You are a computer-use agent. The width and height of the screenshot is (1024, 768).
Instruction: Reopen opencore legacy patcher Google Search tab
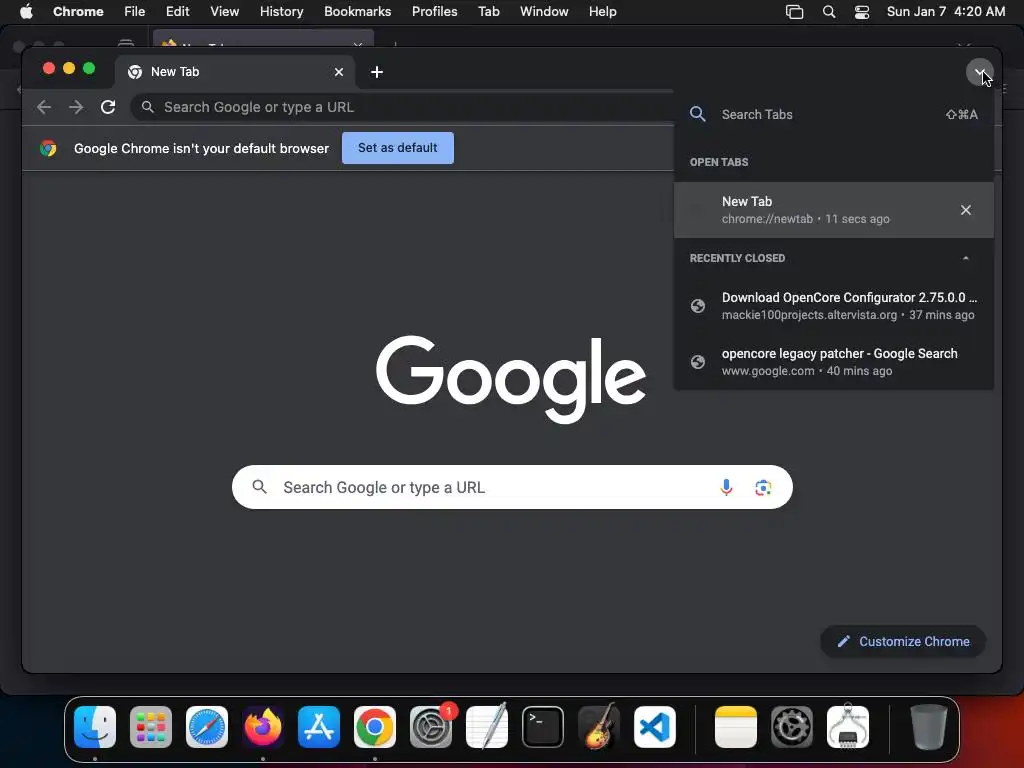[x=833, y=362]
